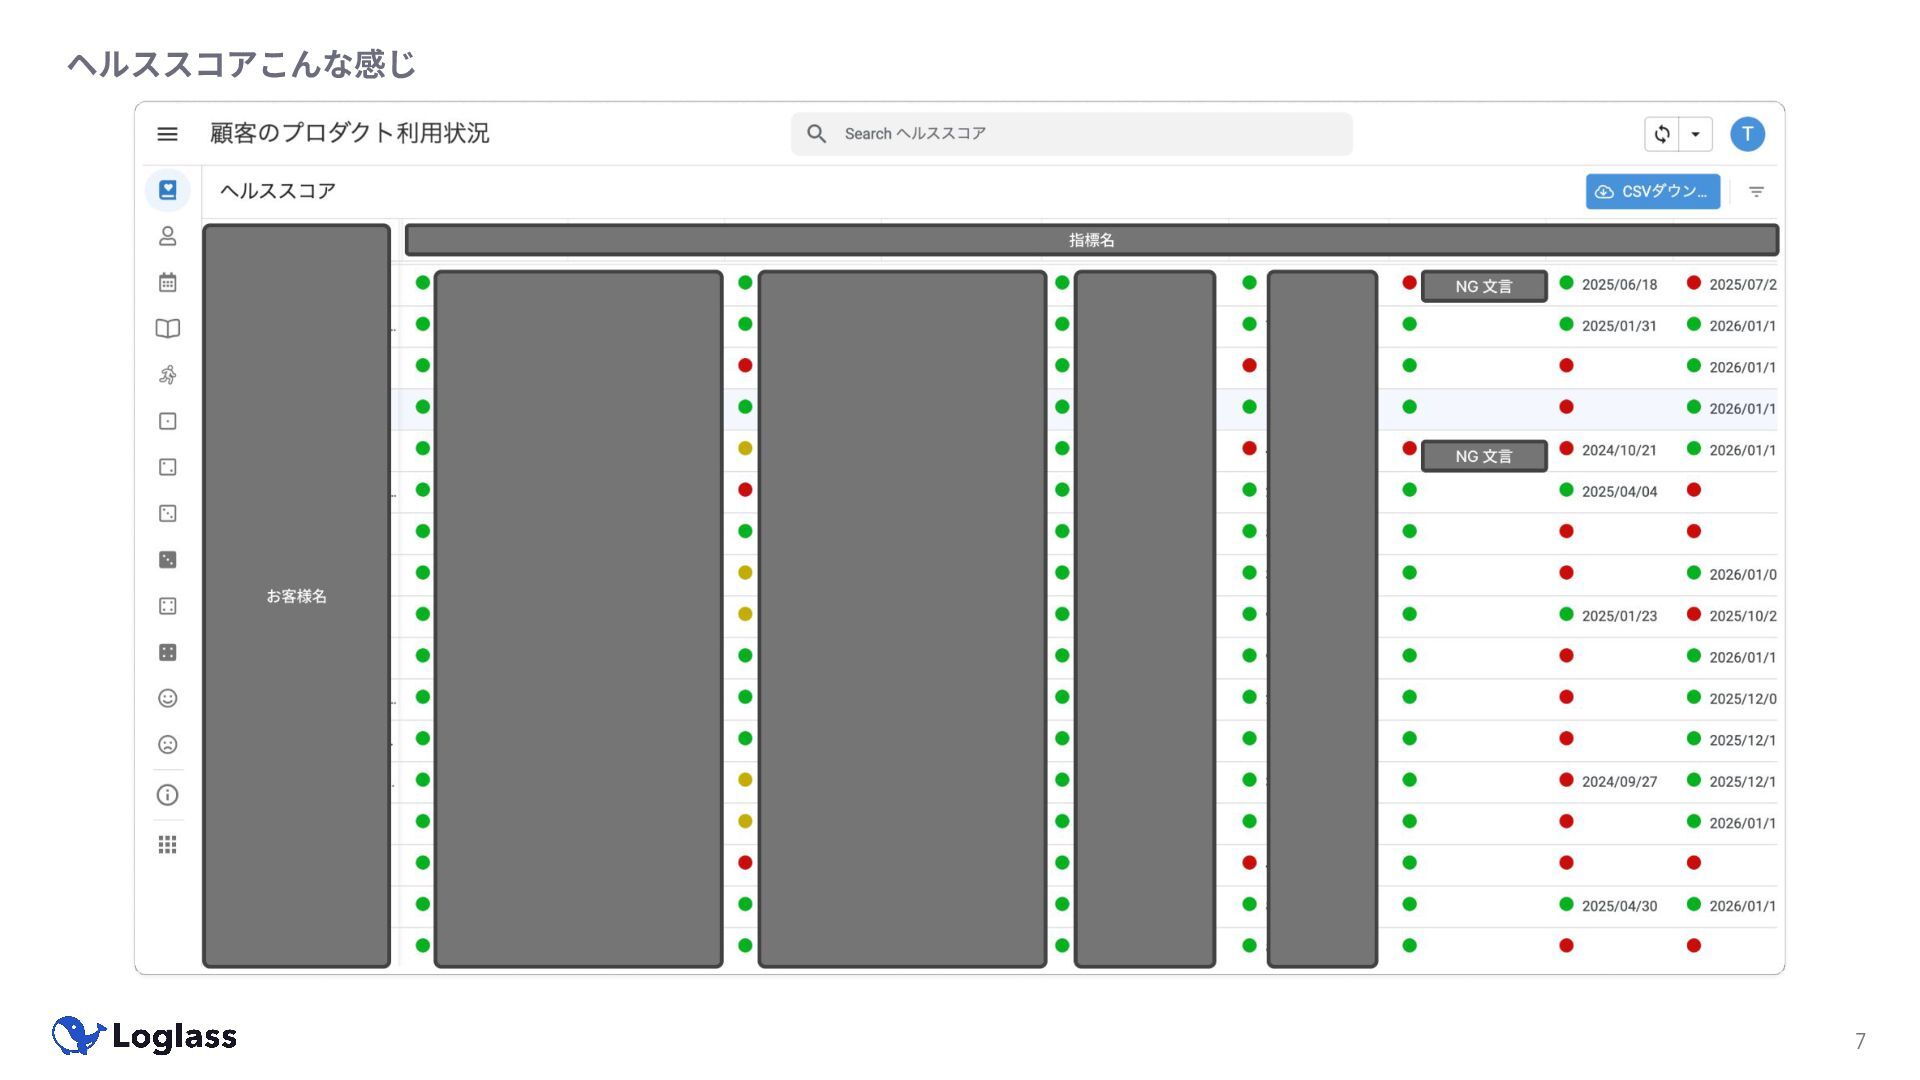Open the calendar icon in sidebar

pyautogui.click(x=167, y=282)
